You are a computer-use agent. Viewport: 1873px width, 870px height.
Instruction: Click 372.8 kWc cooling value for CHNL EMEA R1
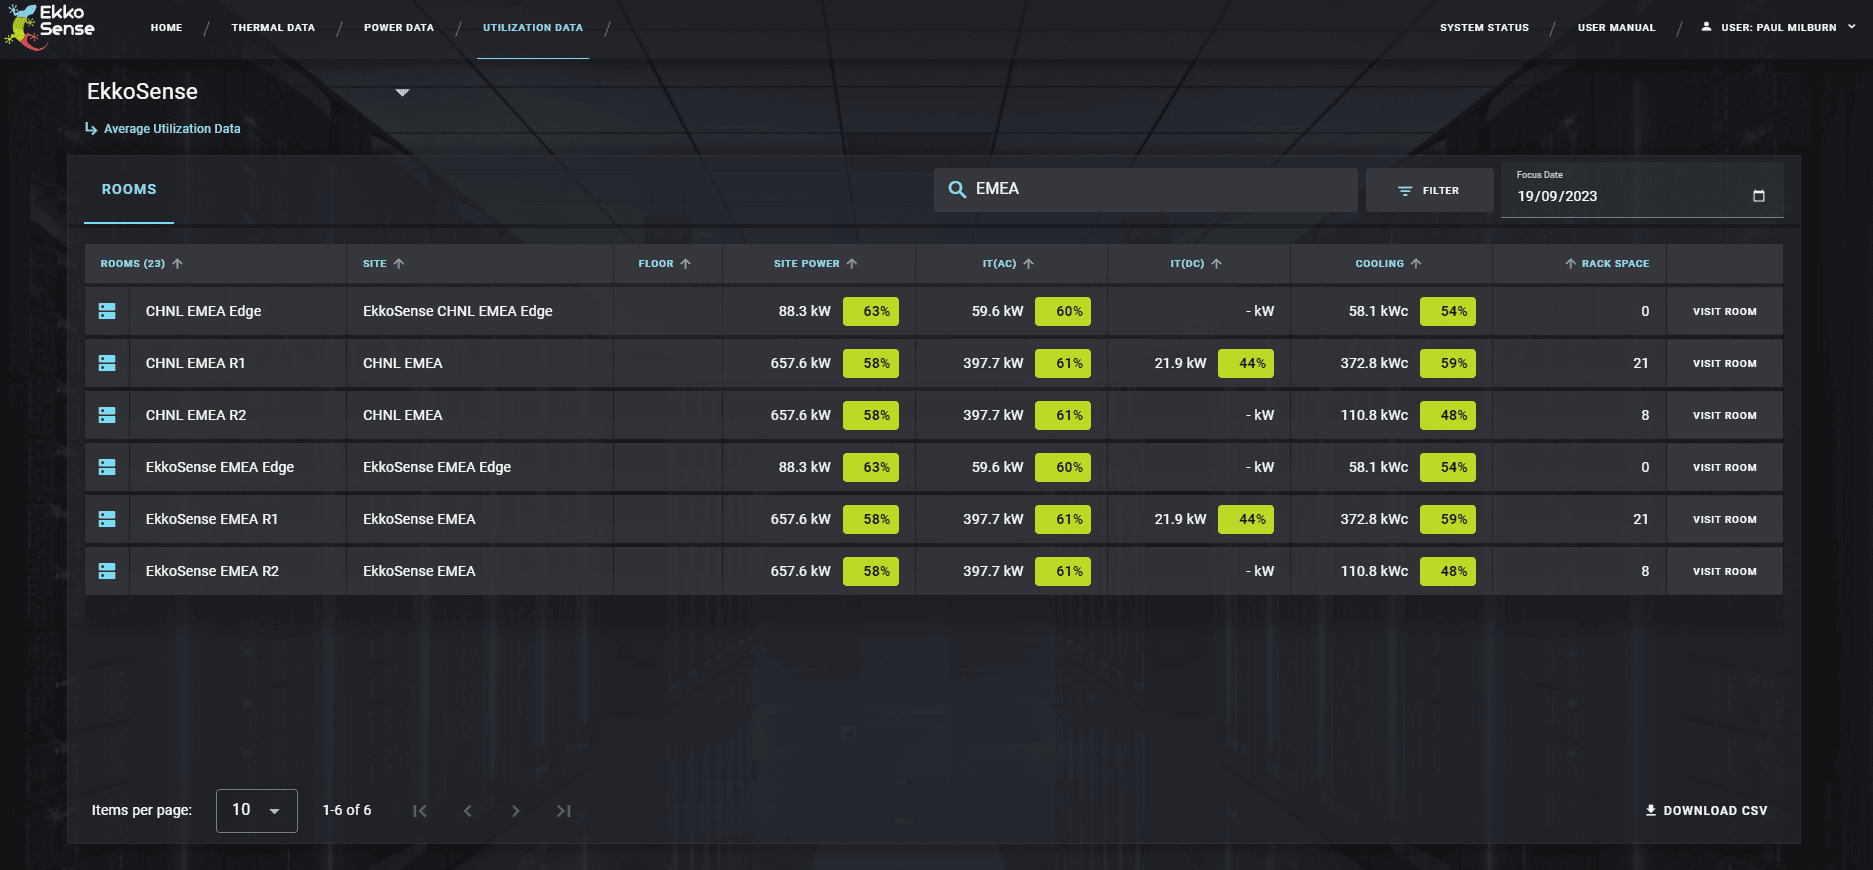coord(1374,363)
